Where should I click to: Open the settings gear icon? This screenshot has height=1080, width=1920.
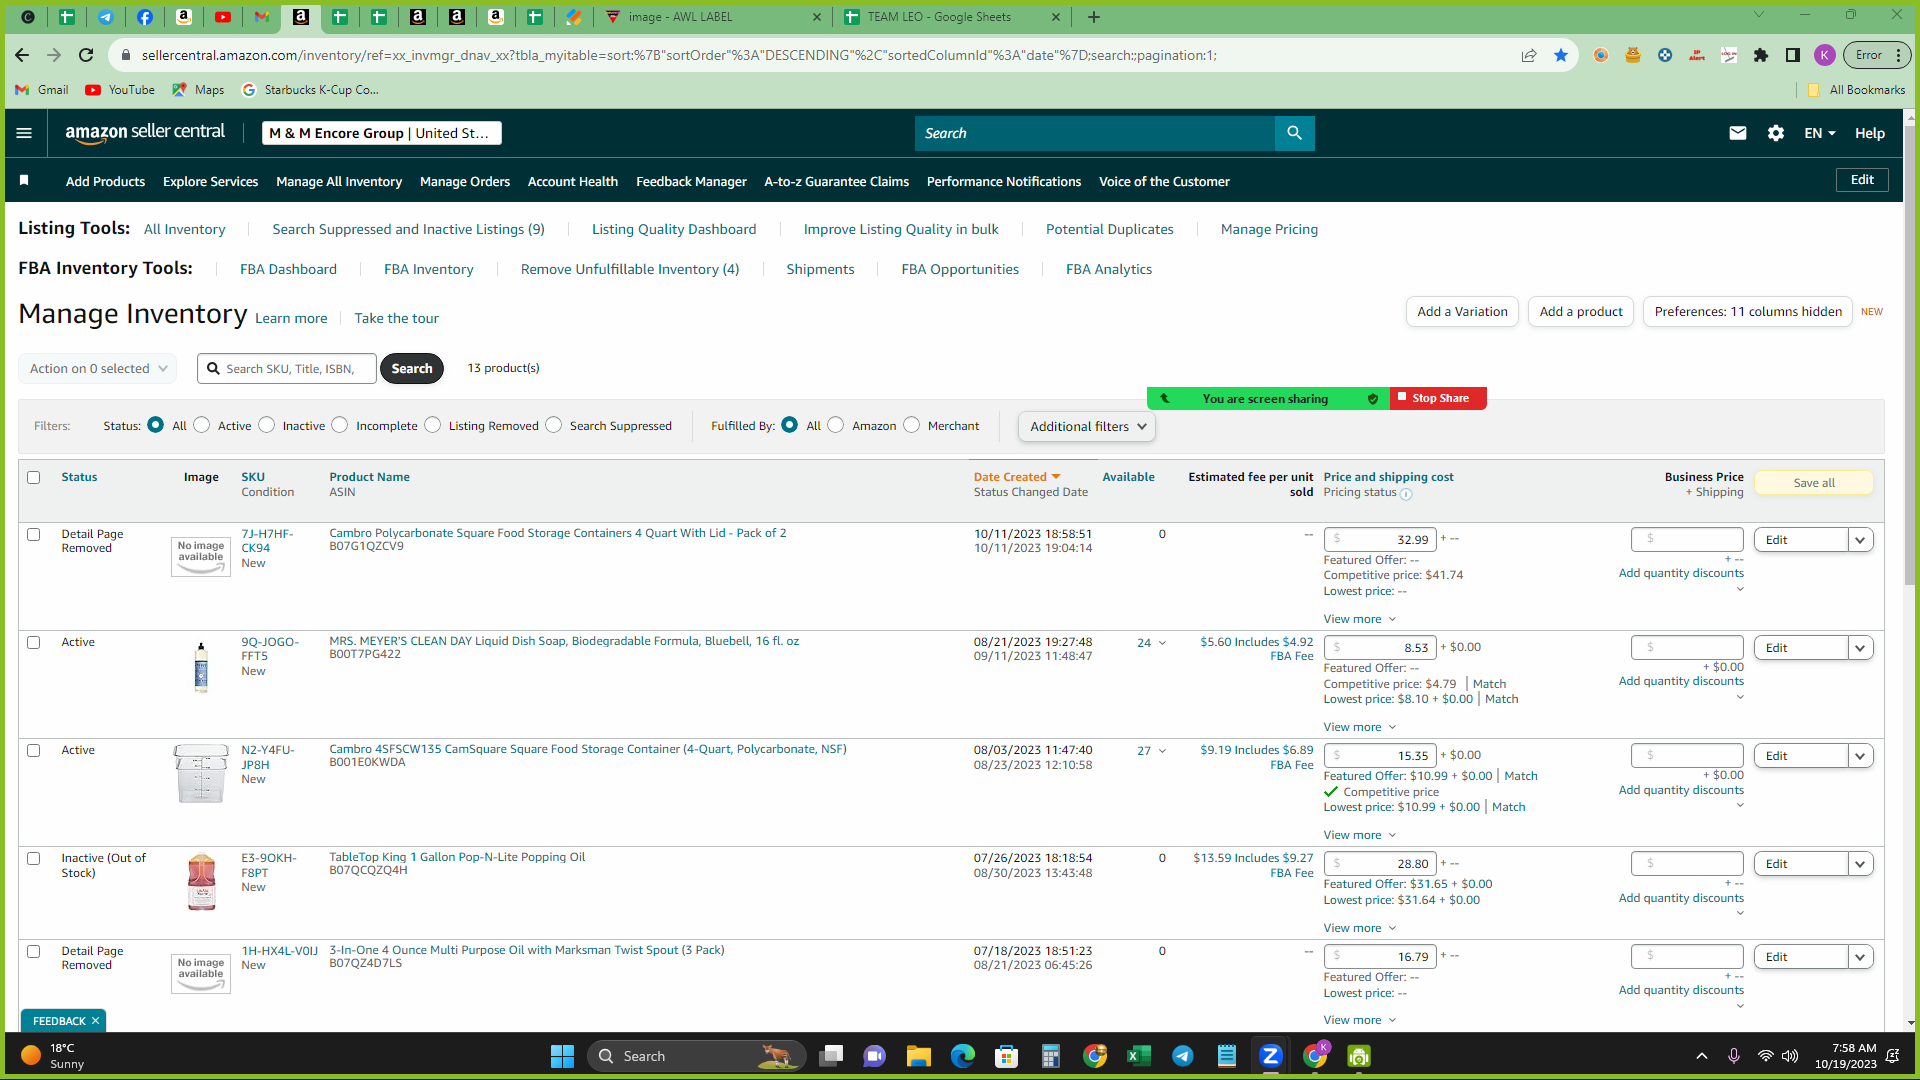click(x=1776, y=133)
